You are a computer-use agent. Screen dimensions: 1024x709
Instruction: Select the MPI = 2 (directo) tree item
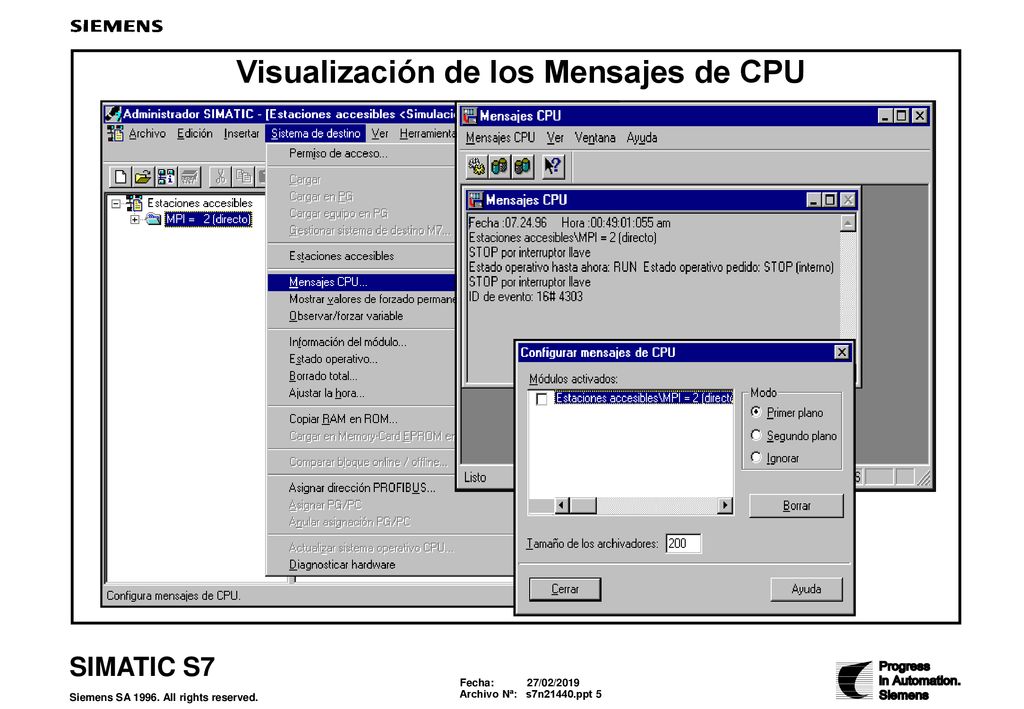[x=208, y=219]
